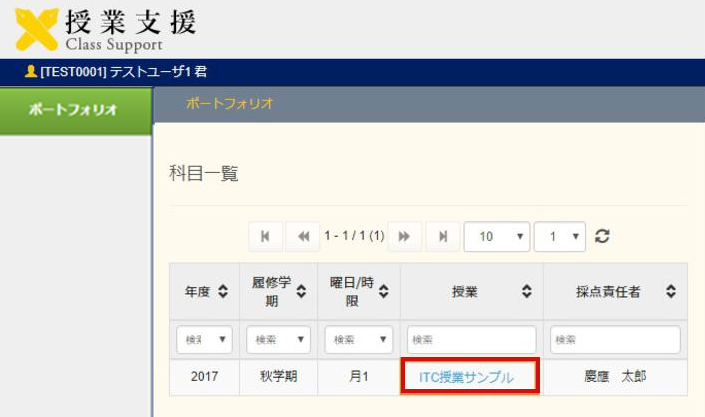Click the next page pagination icon
Screen dimensions: 705x417
coord(404,237)
